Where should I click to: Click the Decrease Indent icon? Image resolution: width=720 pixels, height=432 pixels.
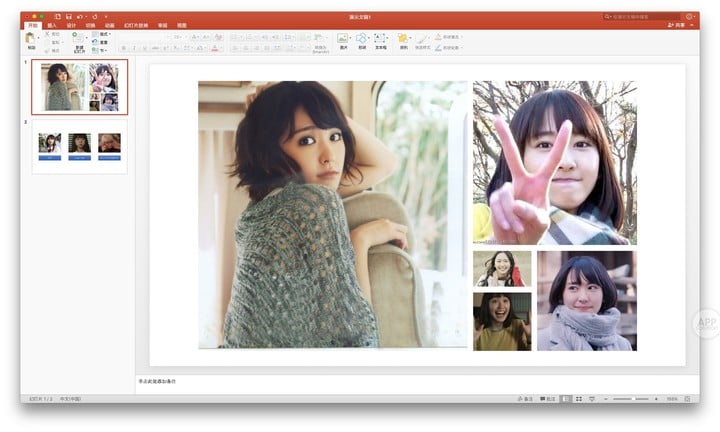pyautogui.click(x=264, y=37)
